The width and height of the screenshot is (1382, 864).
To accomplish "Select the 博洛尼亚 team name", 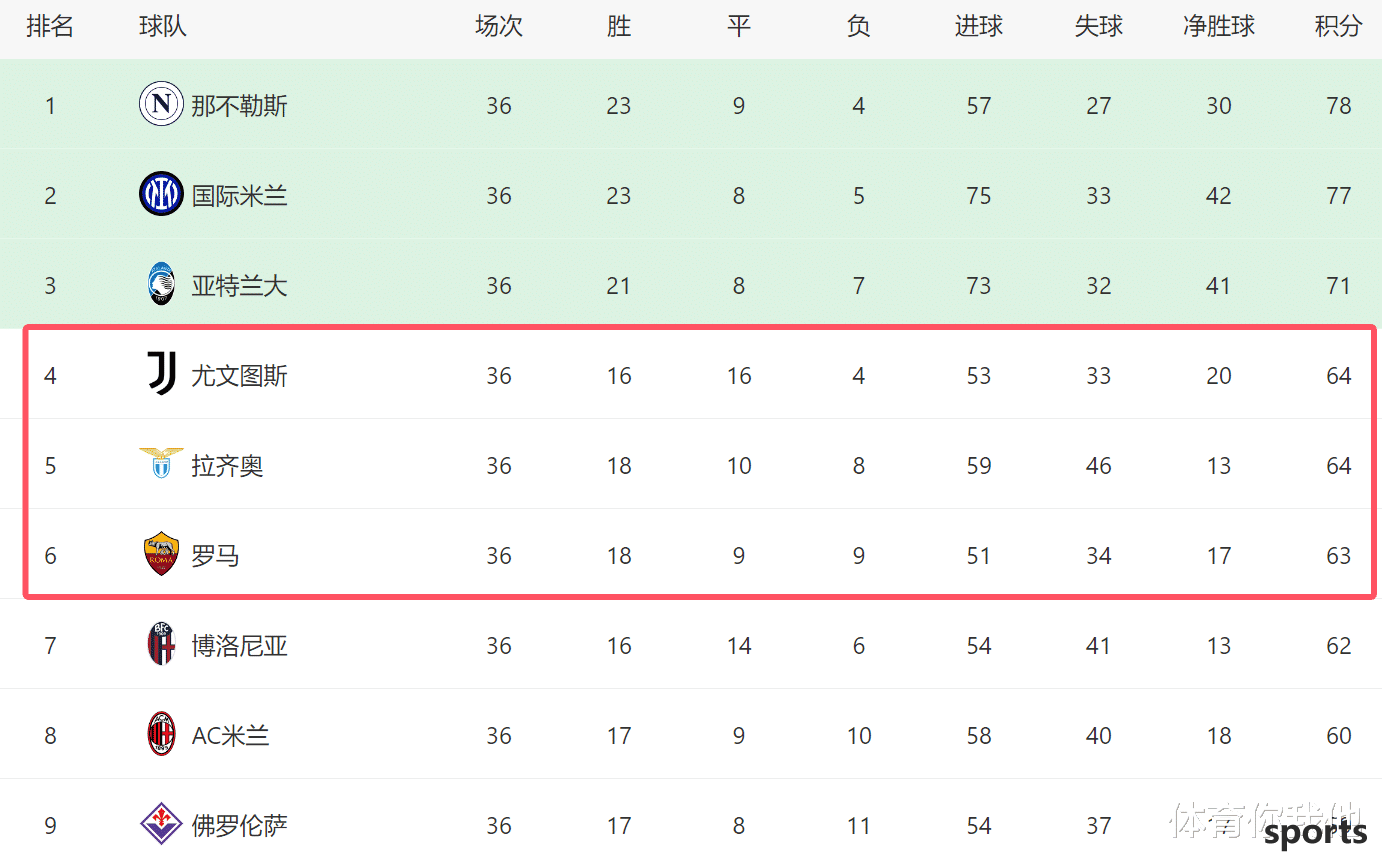I will coord(239,646).
